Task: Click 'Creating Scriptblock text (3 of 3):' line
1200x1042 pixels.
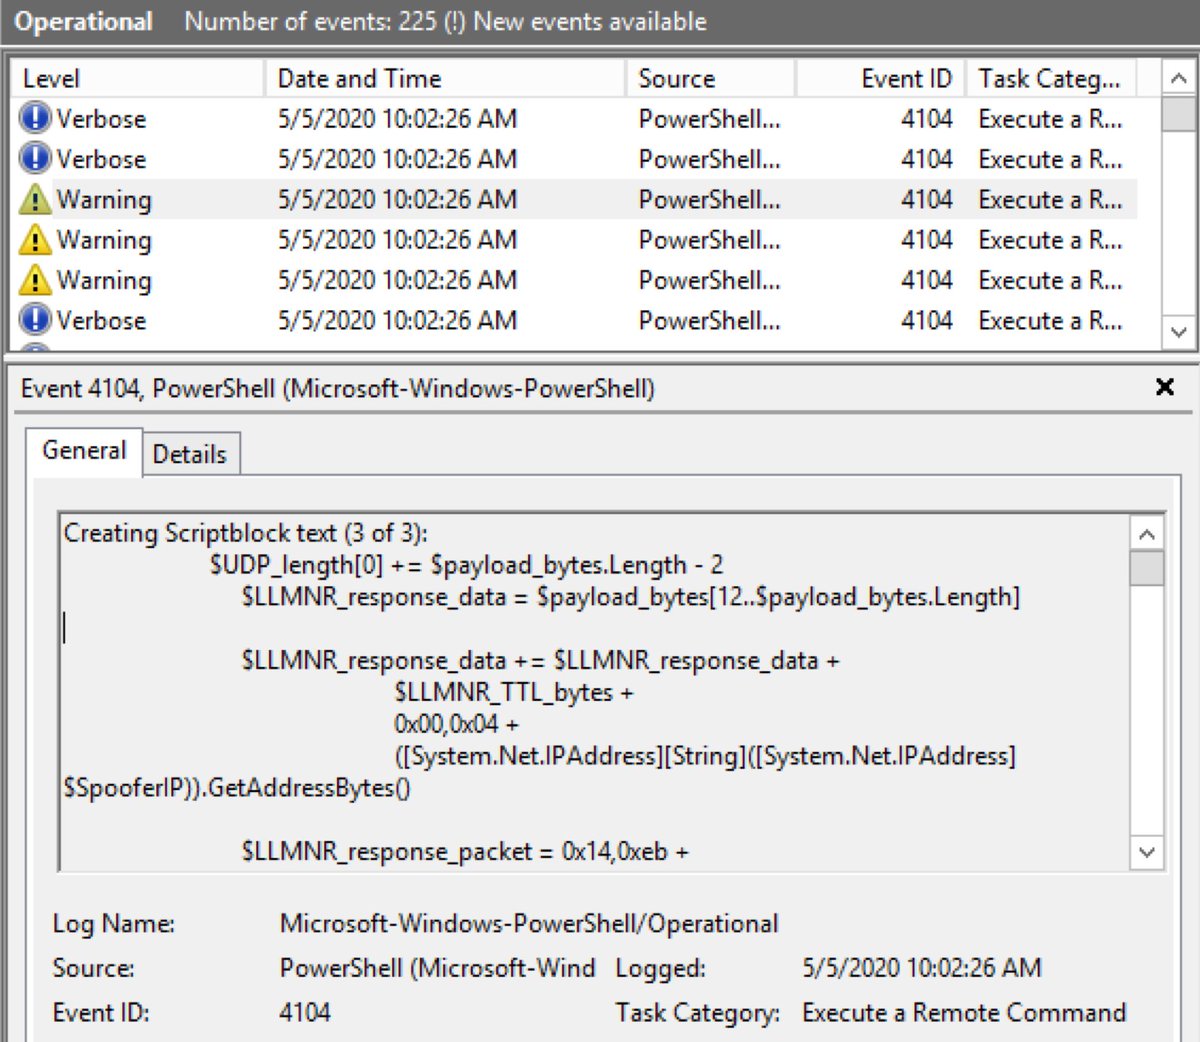Action: [x=245, y=533]
